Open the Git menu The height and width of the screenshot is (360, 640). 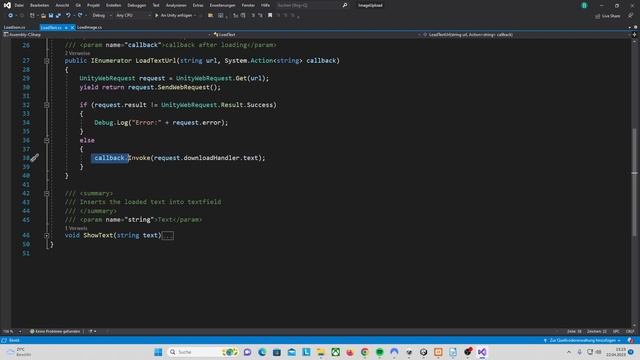point(78,5)
